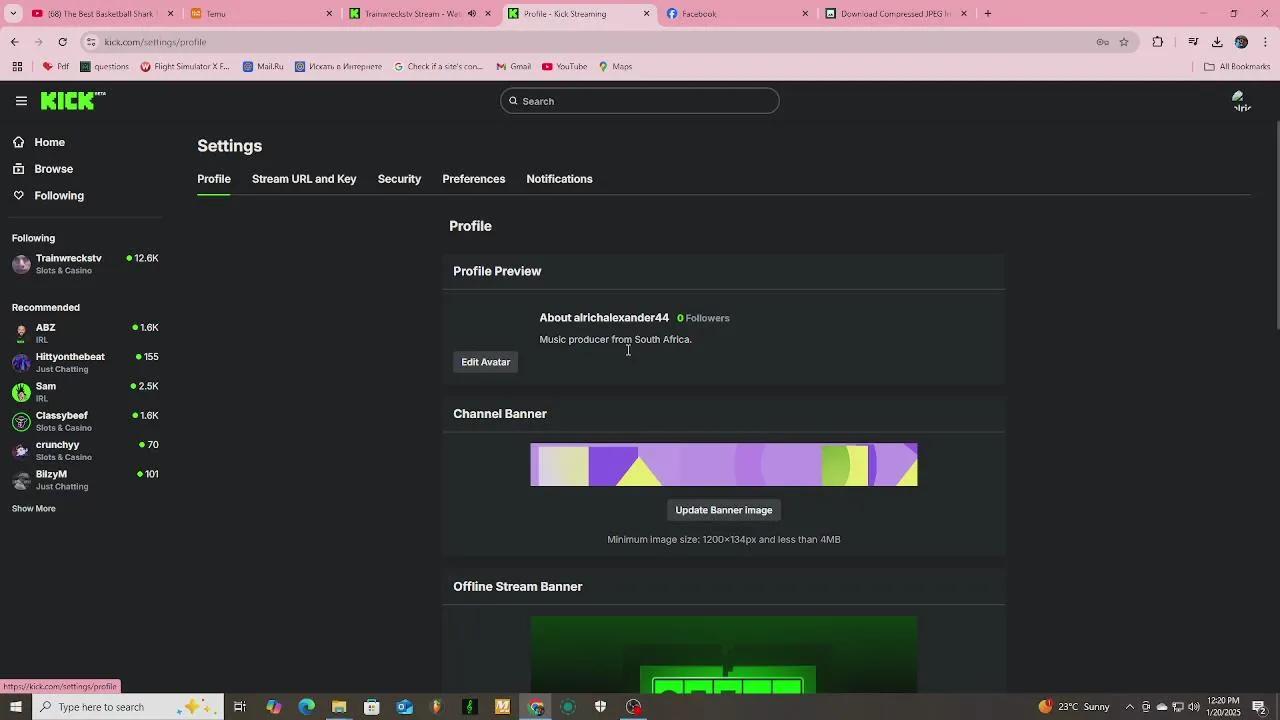Screen dimensions: 1280x720
Task: Go back to previous page
Action: 14,42
